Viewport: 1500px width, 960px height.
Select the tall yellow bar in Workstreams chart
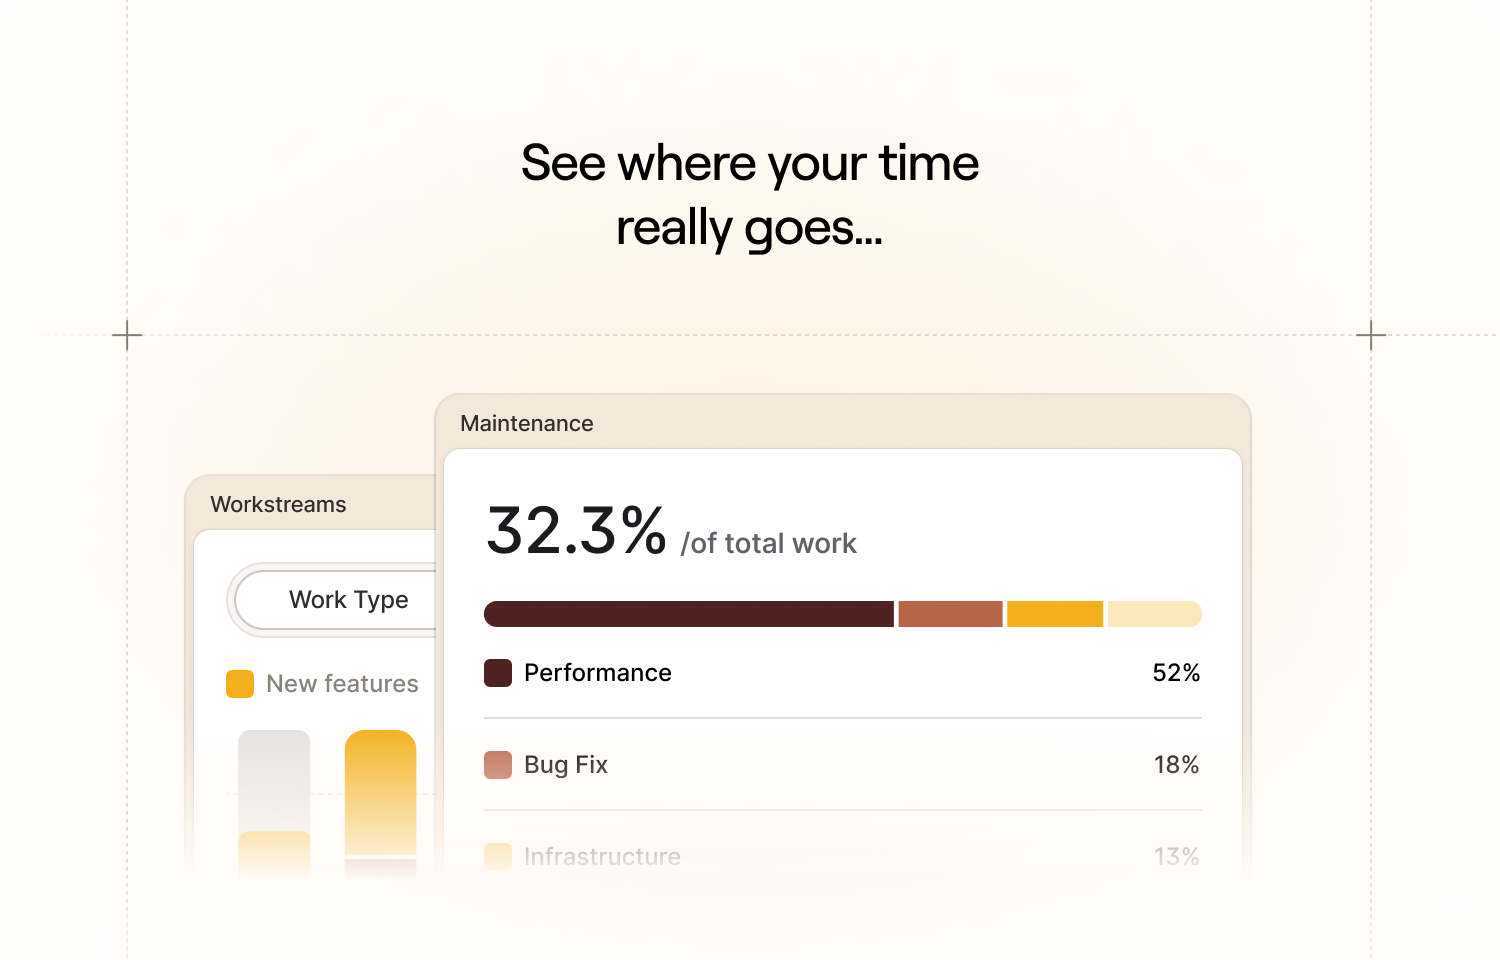(x=380, y=790)
